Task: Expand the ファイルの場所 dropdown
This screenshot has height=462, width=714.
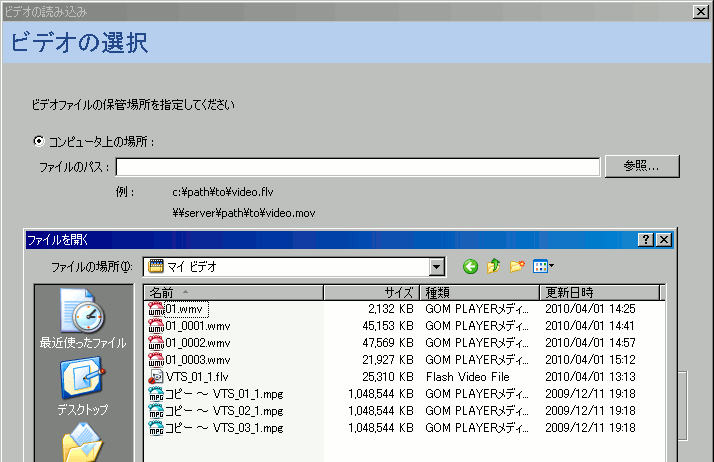Action: 436,267
